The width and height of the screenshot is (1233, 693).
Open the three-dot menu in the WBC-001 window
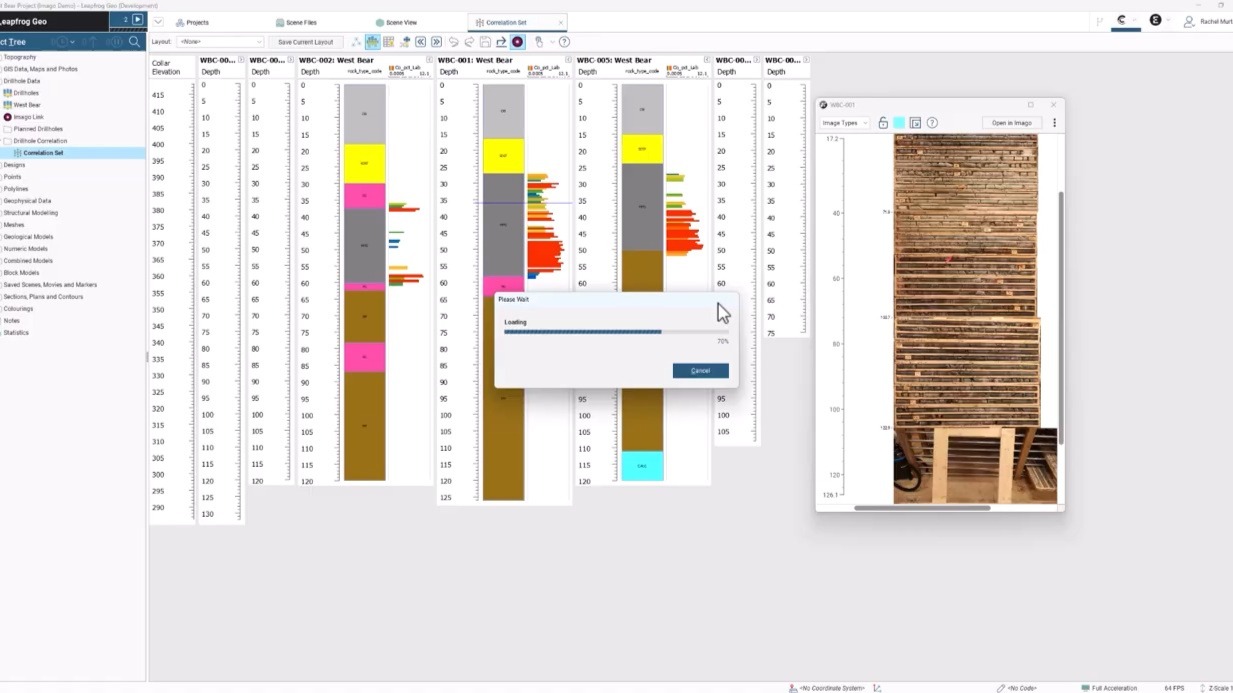click(1054, 123)
